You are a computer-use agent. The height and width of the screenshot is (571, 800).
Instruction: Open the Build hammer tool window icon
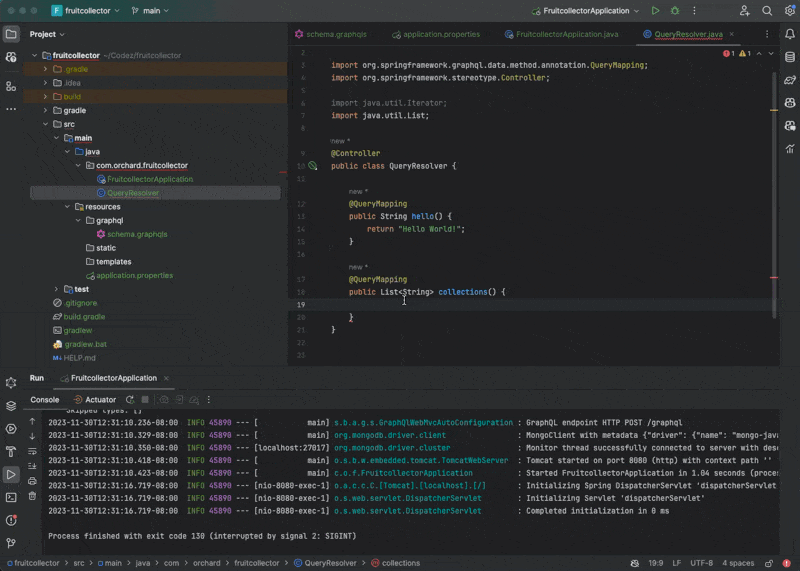(11, 452)
